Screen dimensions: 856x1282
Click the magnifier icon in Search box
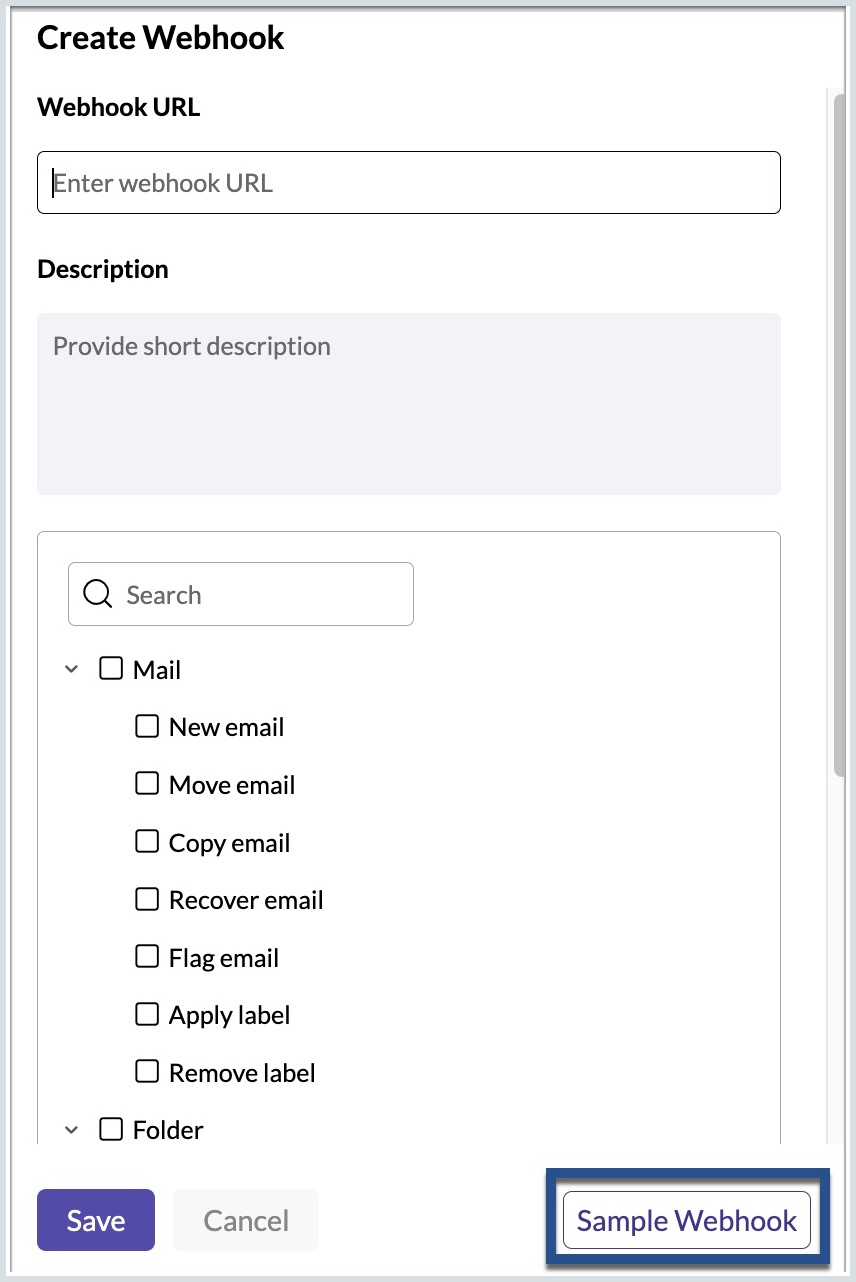click(x=97, y=594)
